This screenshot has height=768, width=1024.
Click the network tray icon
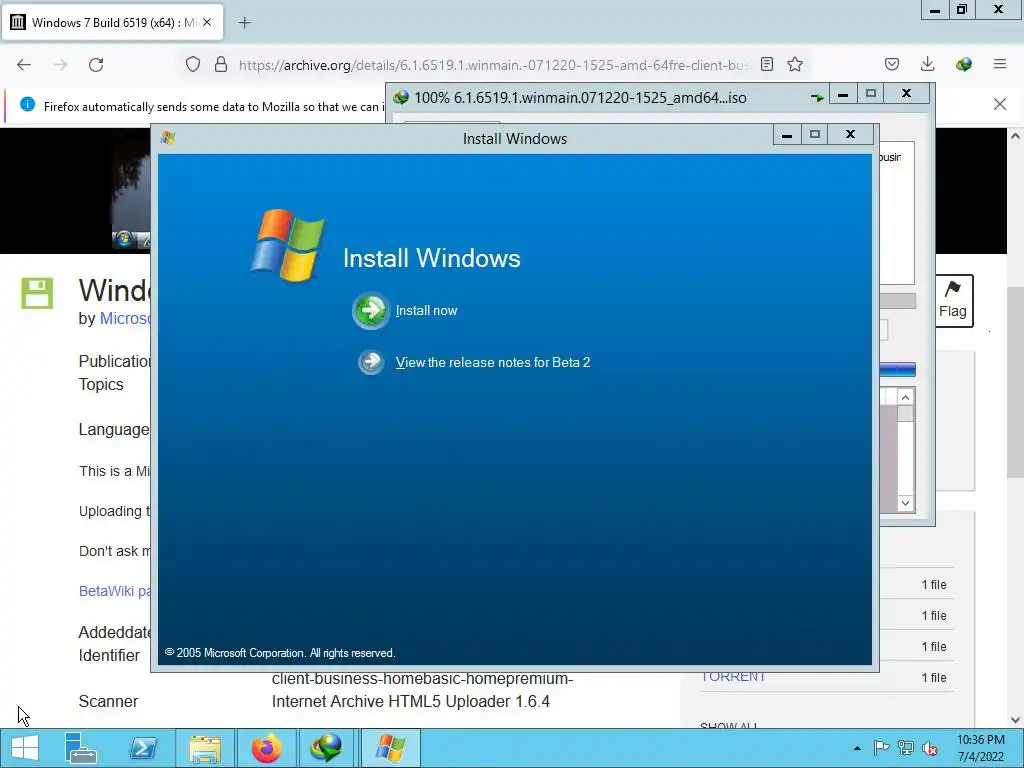pos(906,748)
